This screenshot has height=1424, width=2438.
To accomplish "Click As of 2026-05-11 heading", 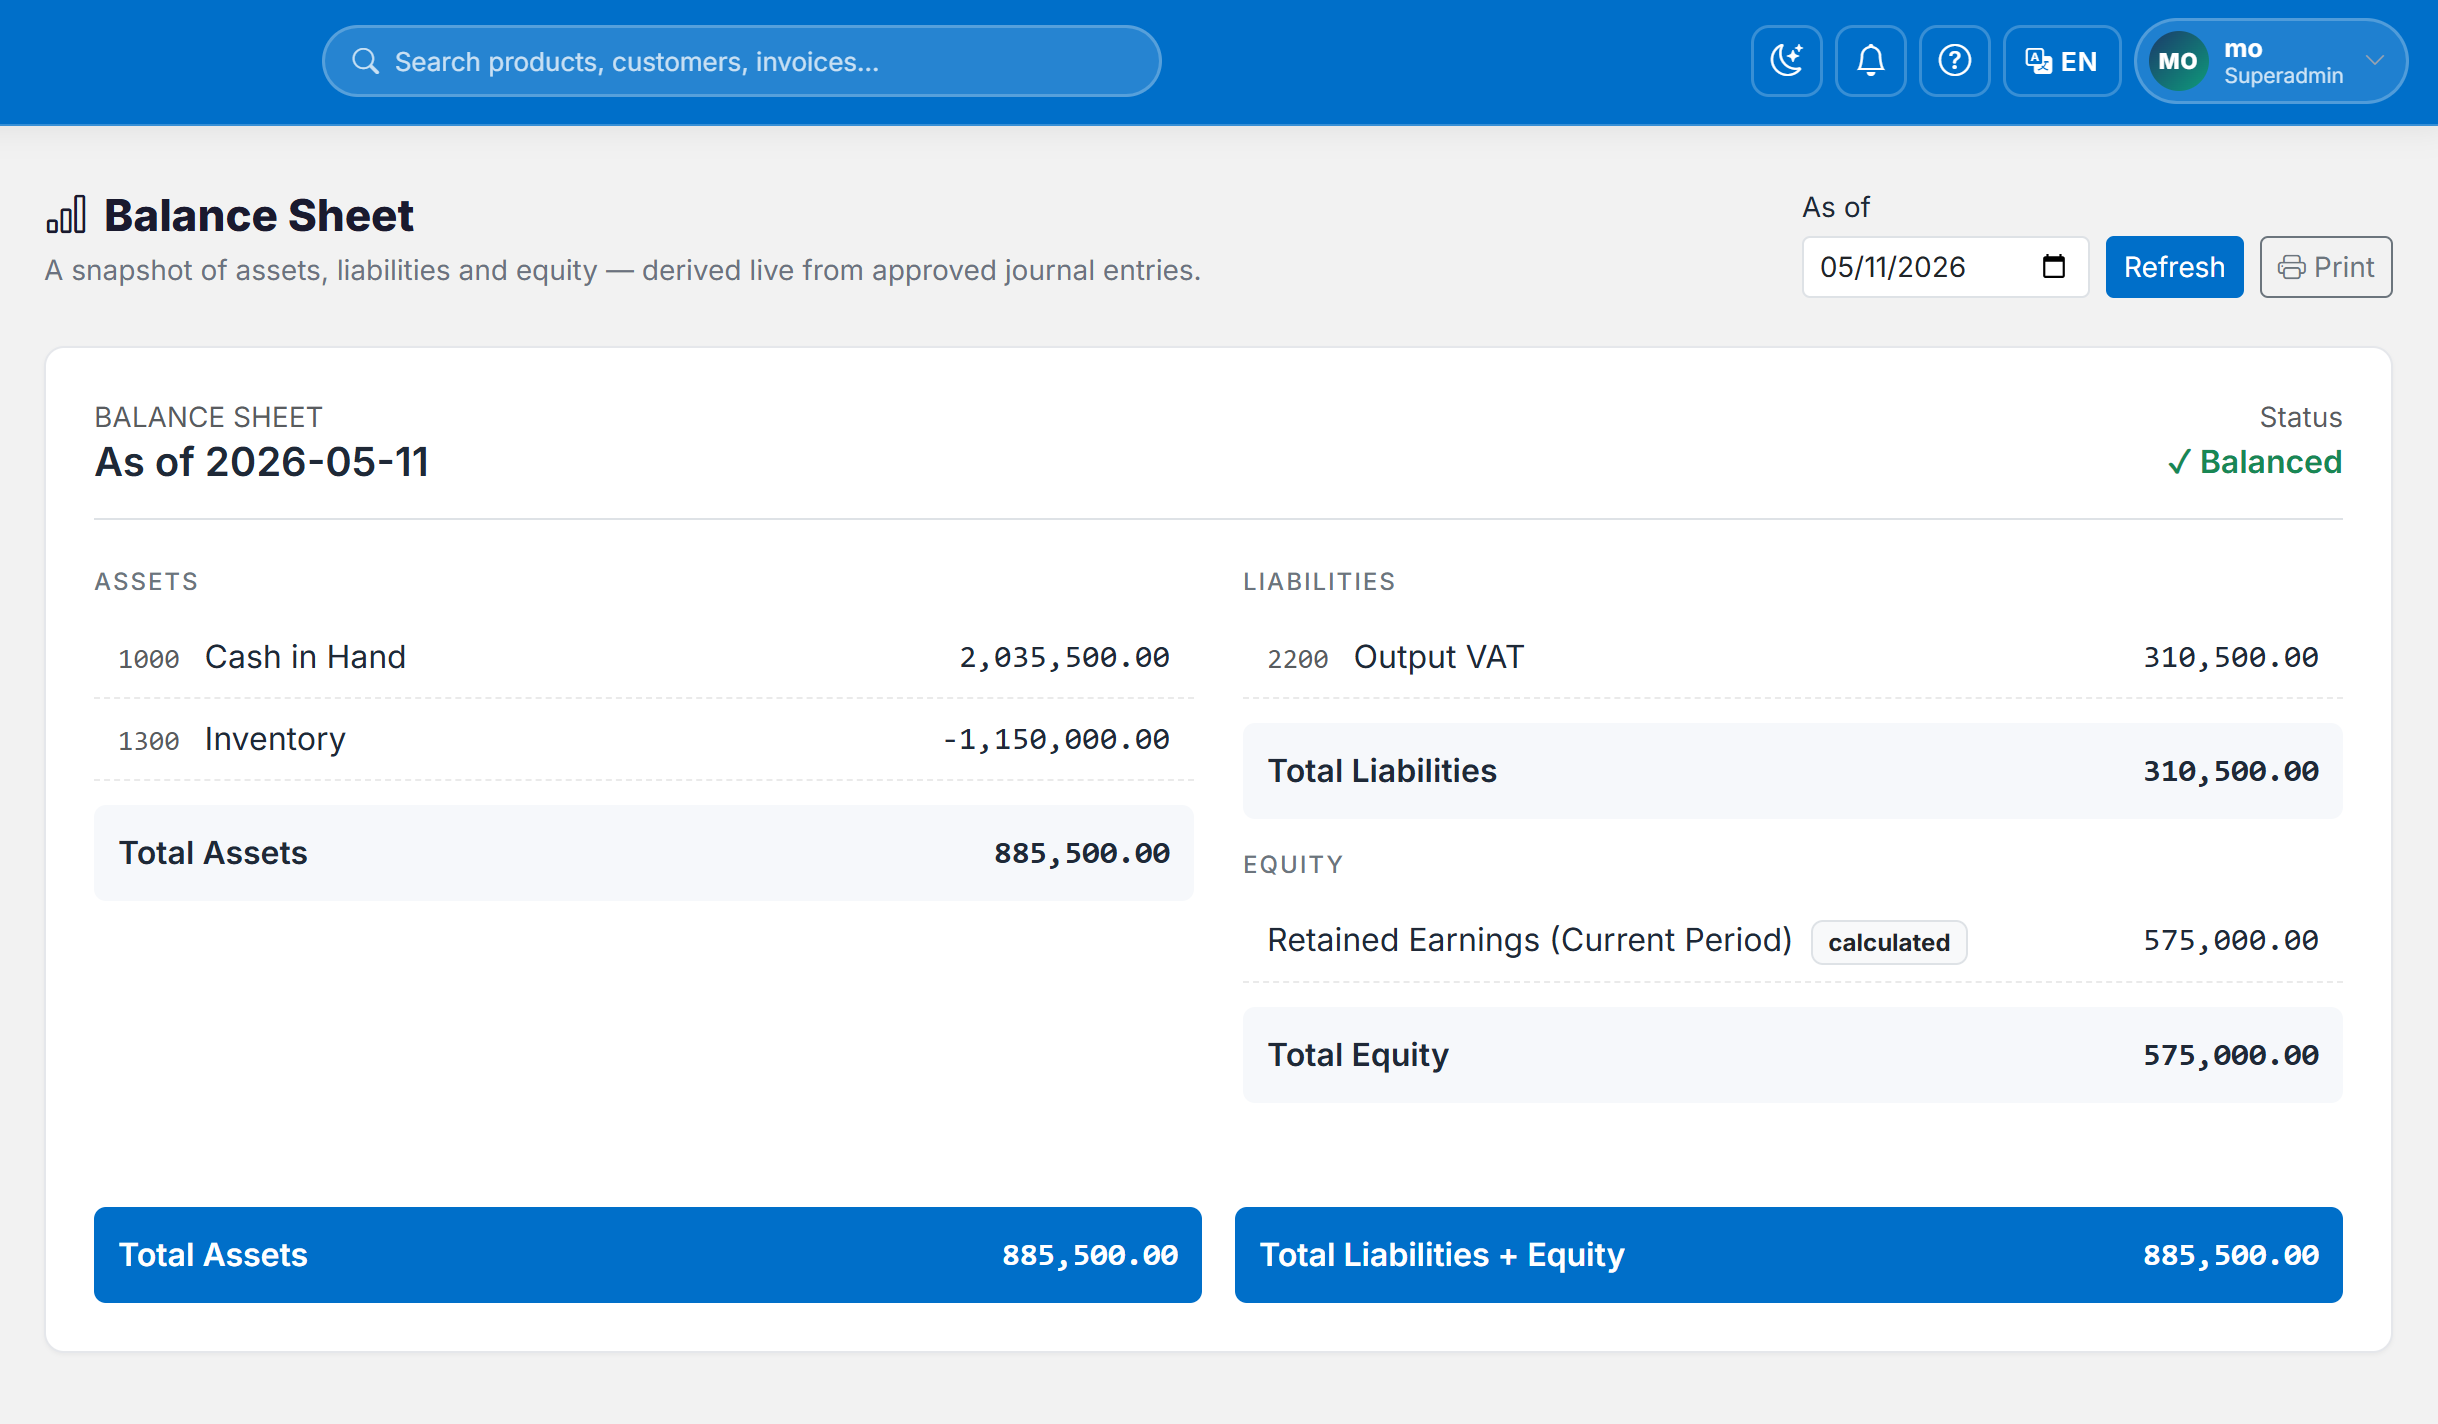I will 262,462.
